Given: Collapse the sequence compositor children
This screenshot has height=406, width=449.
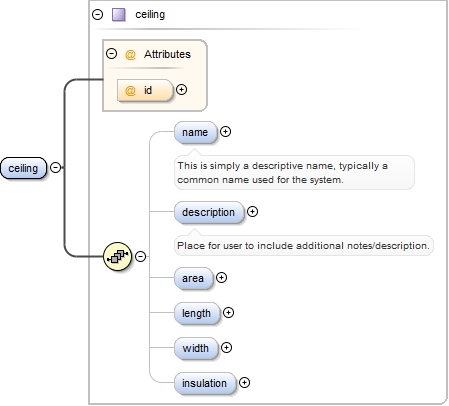Looking at the screenshot, I should 141,256.
